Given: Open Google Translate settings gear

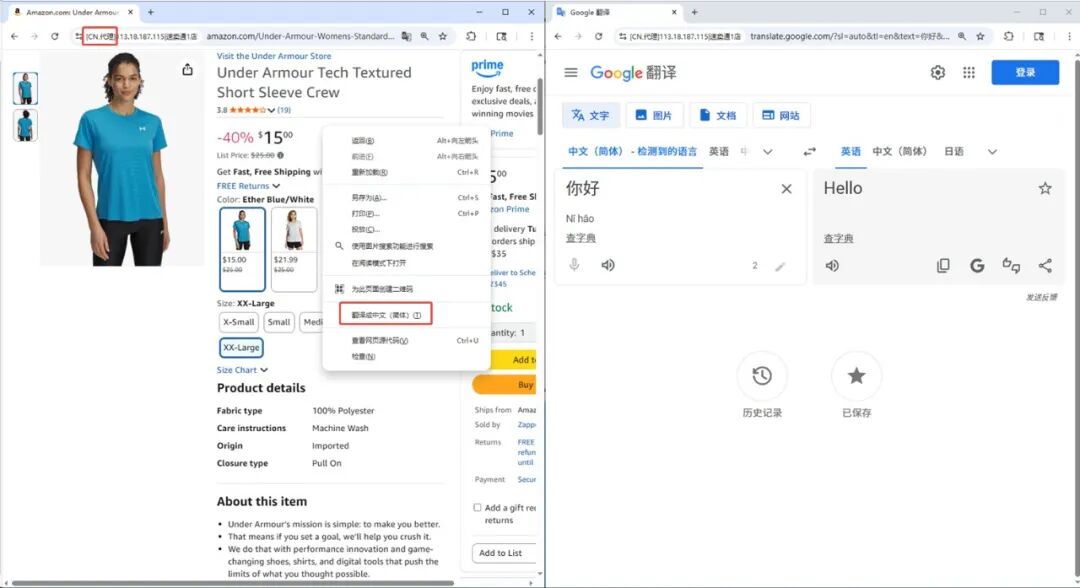Looking at the screenshot, I should (x=937, y=72).
